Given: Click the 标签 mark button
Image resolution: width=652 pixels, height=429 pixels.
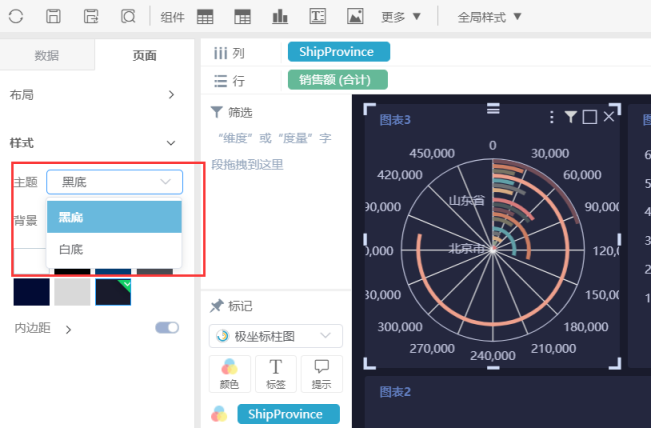Looking at the screenshot, I should [276, 374].
